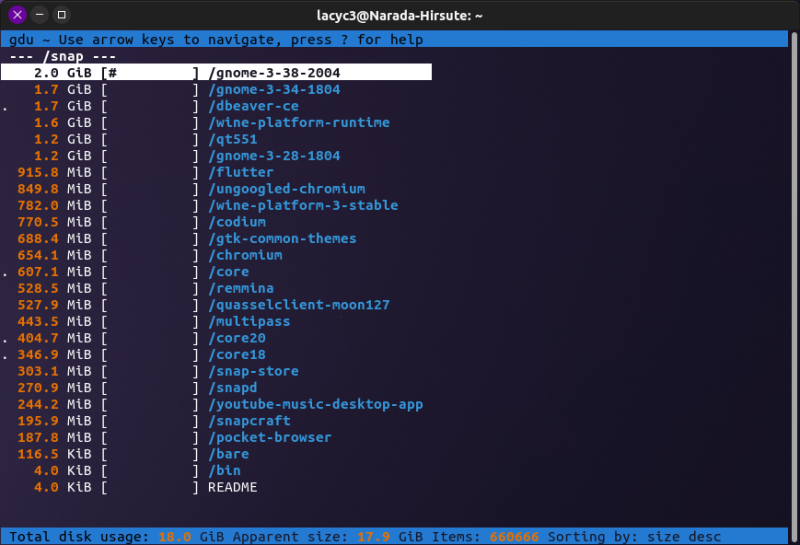This screenshot has width=800, height=545.
Task: Select the /bare directory
Action: [229, 454]
